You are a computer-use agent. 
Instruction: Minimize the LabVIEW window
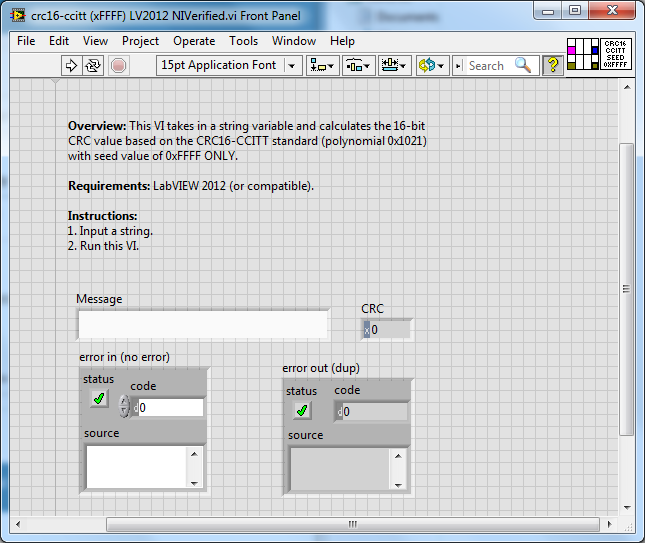(548, 10)
